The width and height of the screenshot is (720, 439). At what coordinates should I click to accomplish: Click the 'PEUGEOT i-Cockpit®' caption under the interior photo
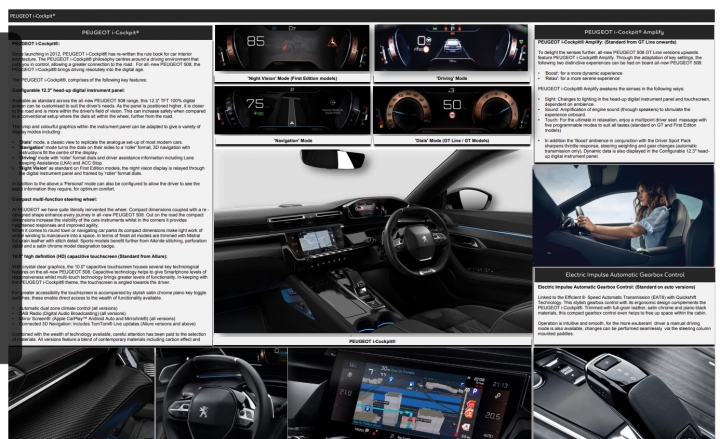[372, 341]
